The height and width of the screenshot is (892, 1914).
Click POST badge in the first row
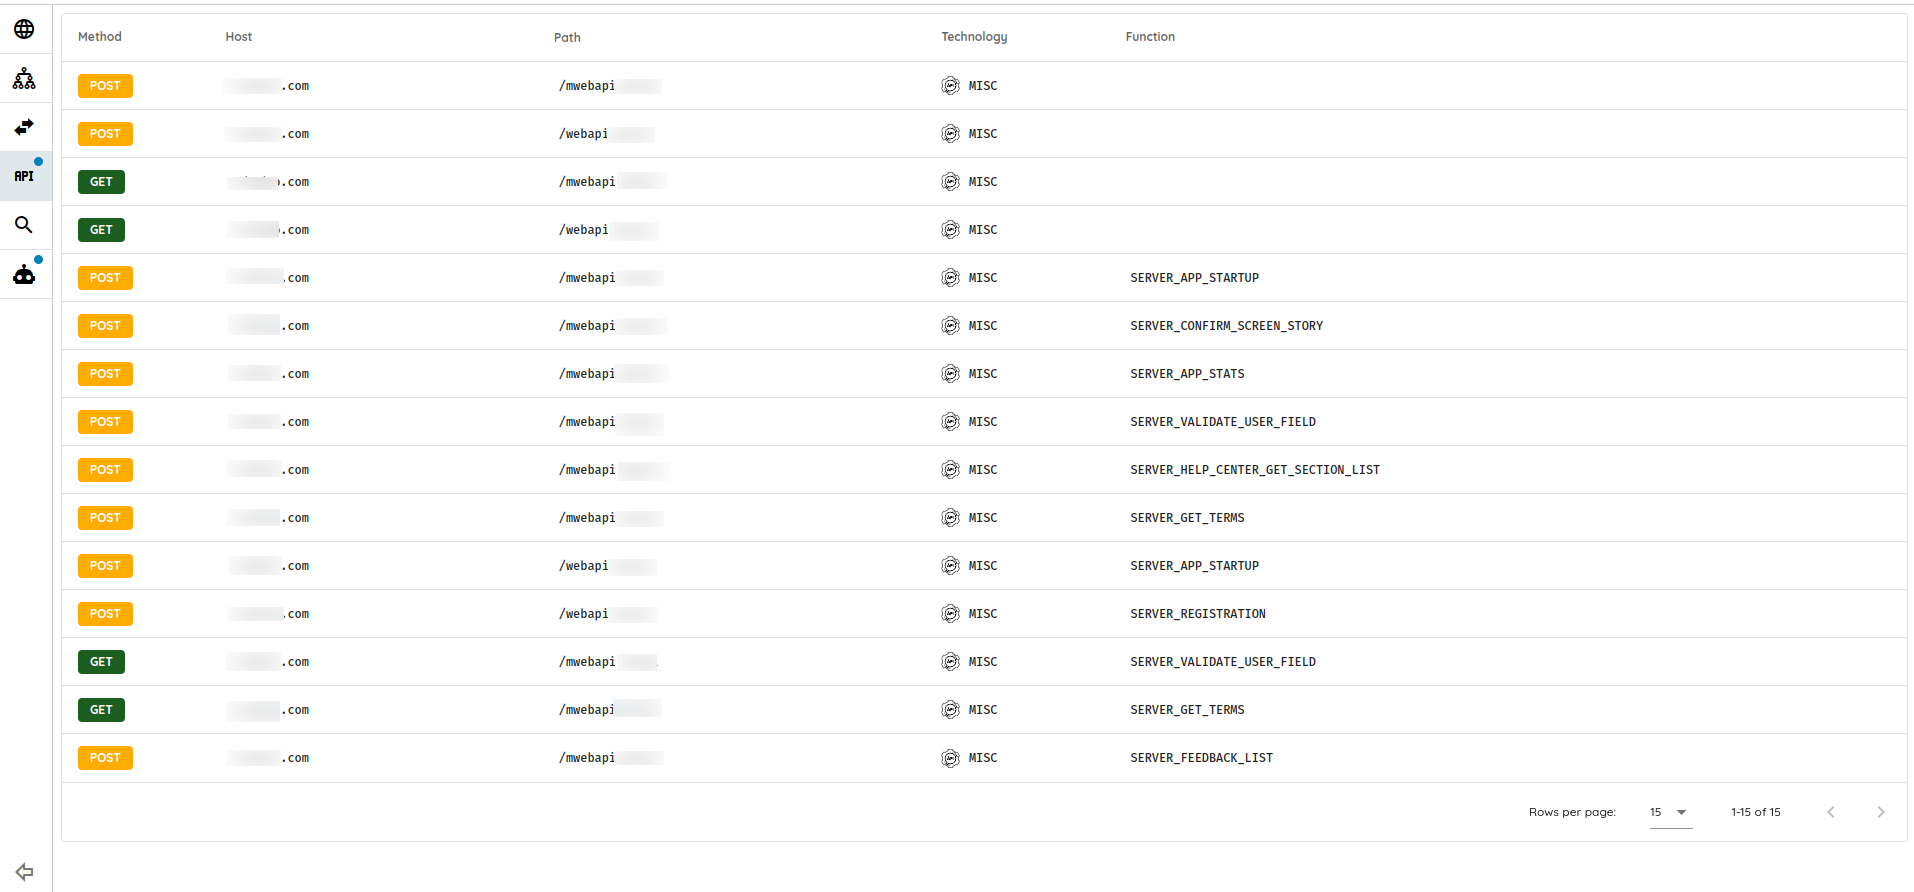(105, 86)
